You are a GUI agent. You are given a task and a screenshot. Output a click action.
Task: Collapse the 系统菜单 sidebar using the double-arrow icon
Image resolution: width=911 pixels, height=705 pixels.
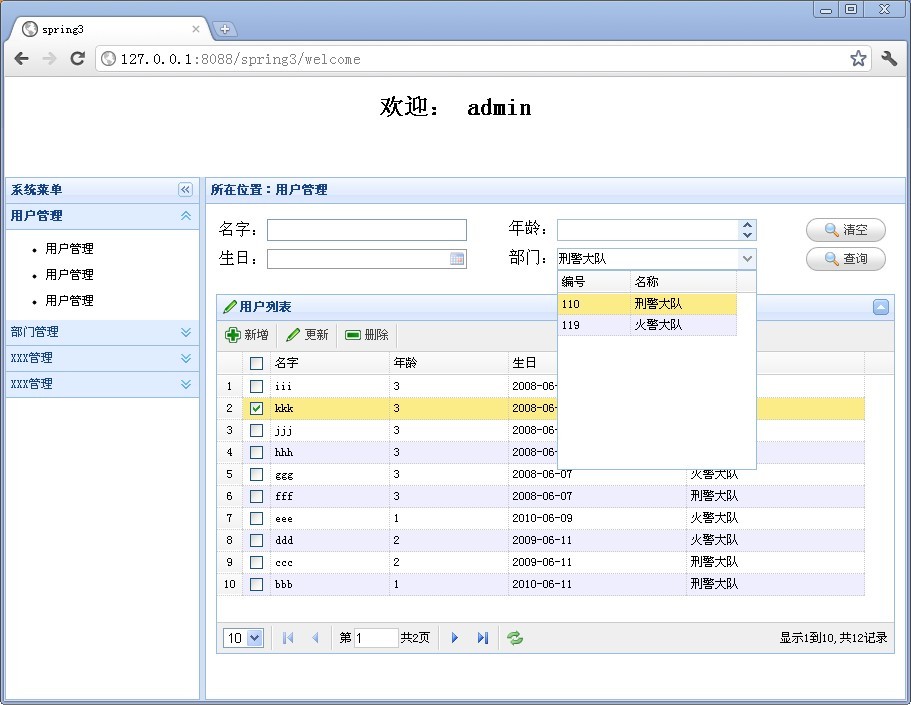[184, 189]
